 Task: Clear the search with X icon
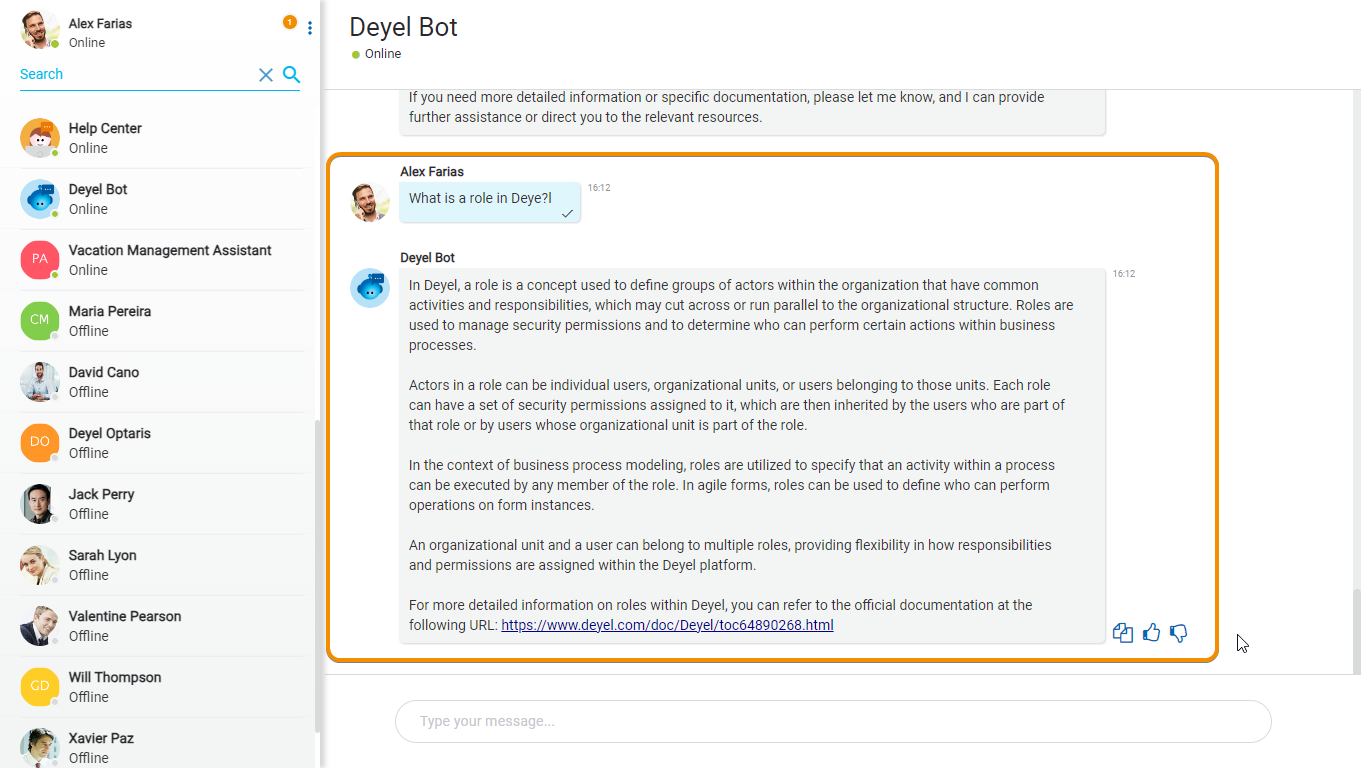(x=266, y=75)
